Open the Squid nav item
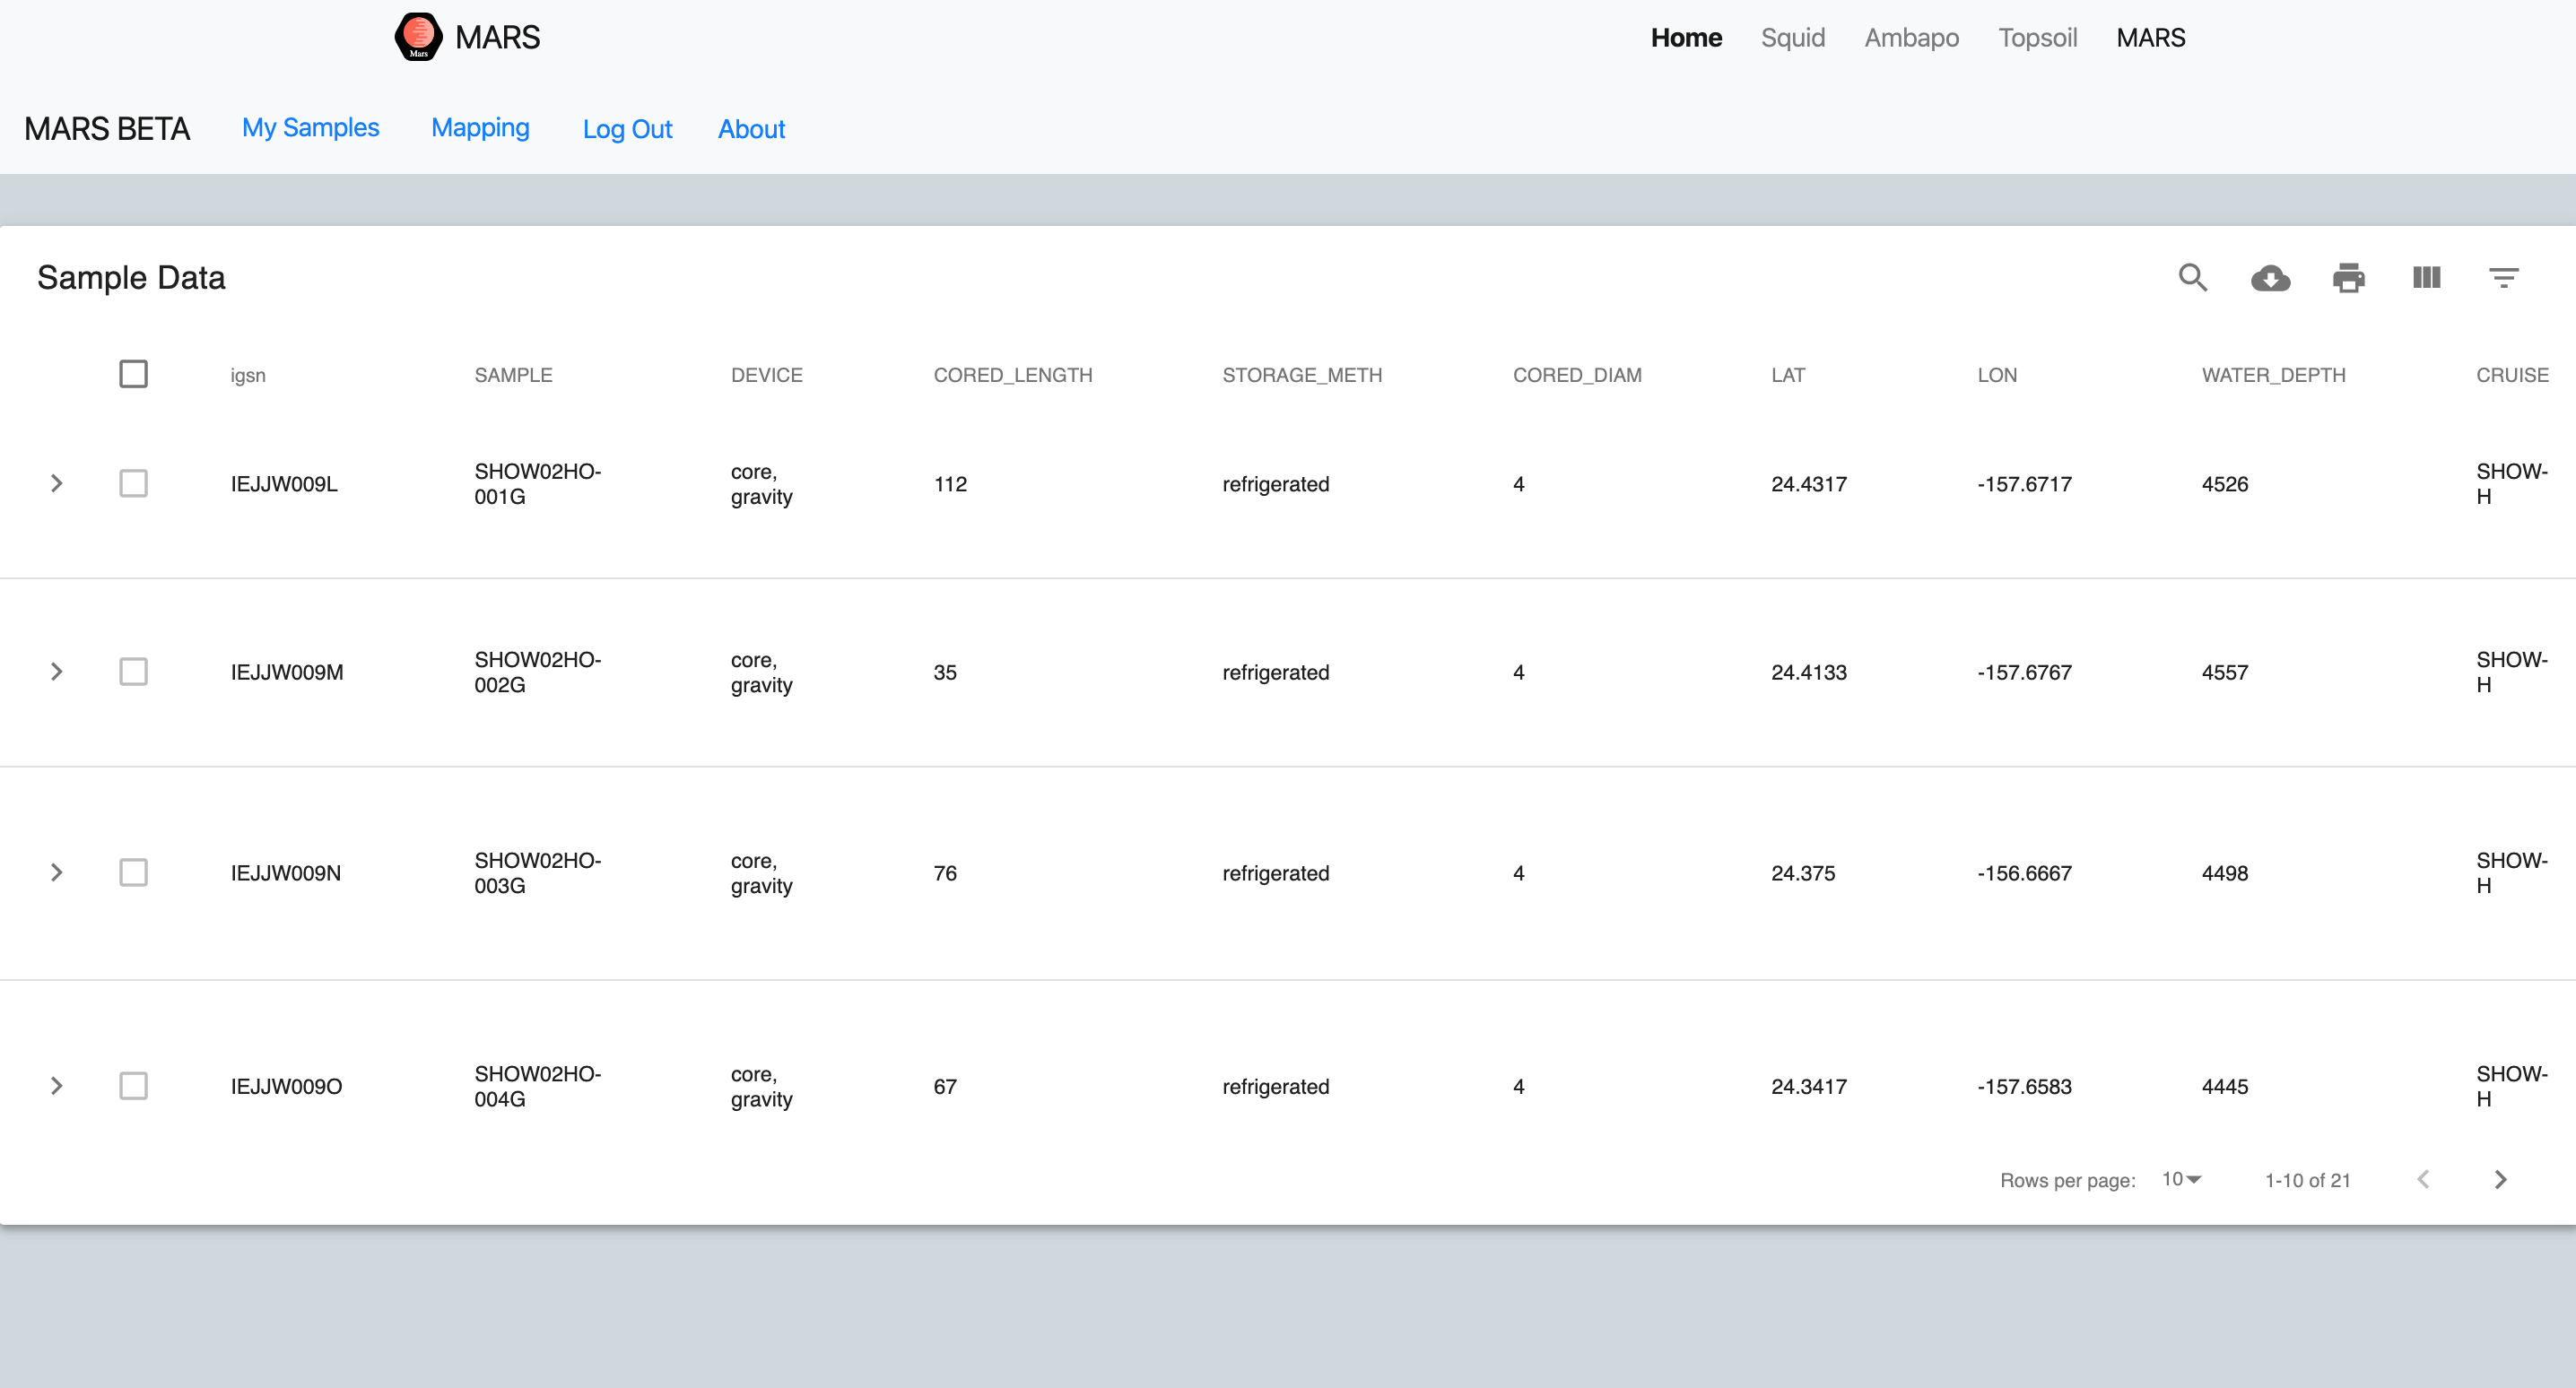 click(1793, 38)
